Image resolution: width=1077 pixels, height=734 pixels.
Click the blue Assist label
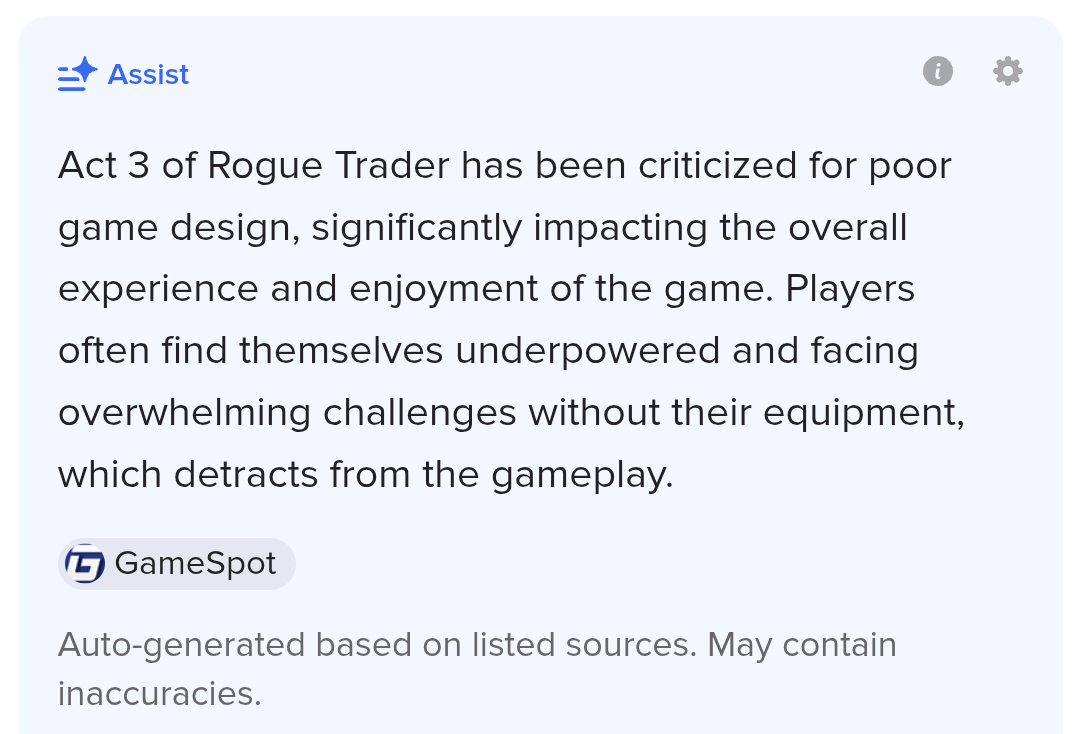tap(148, 74)
